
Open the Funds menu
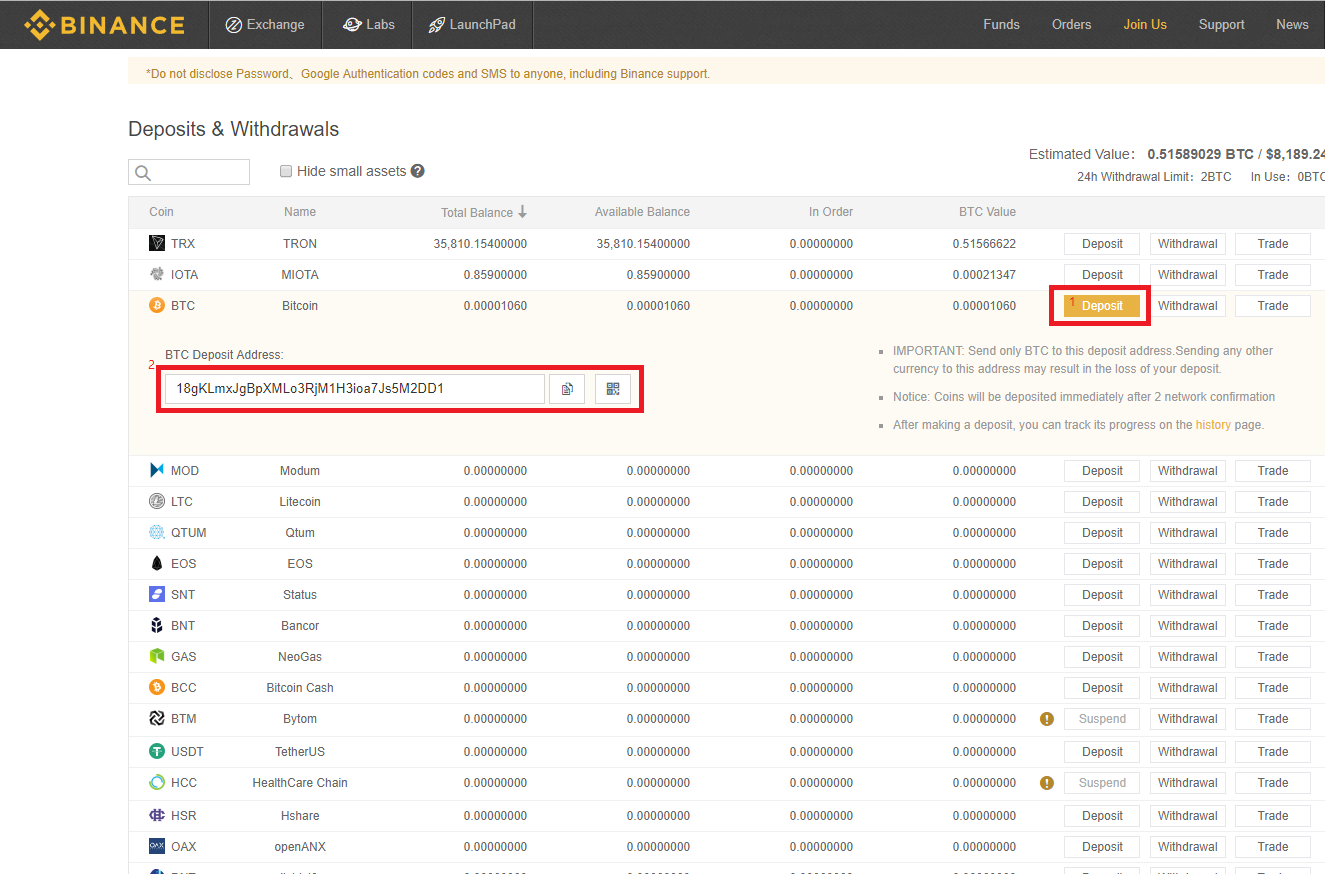[x=1001, y=25]
